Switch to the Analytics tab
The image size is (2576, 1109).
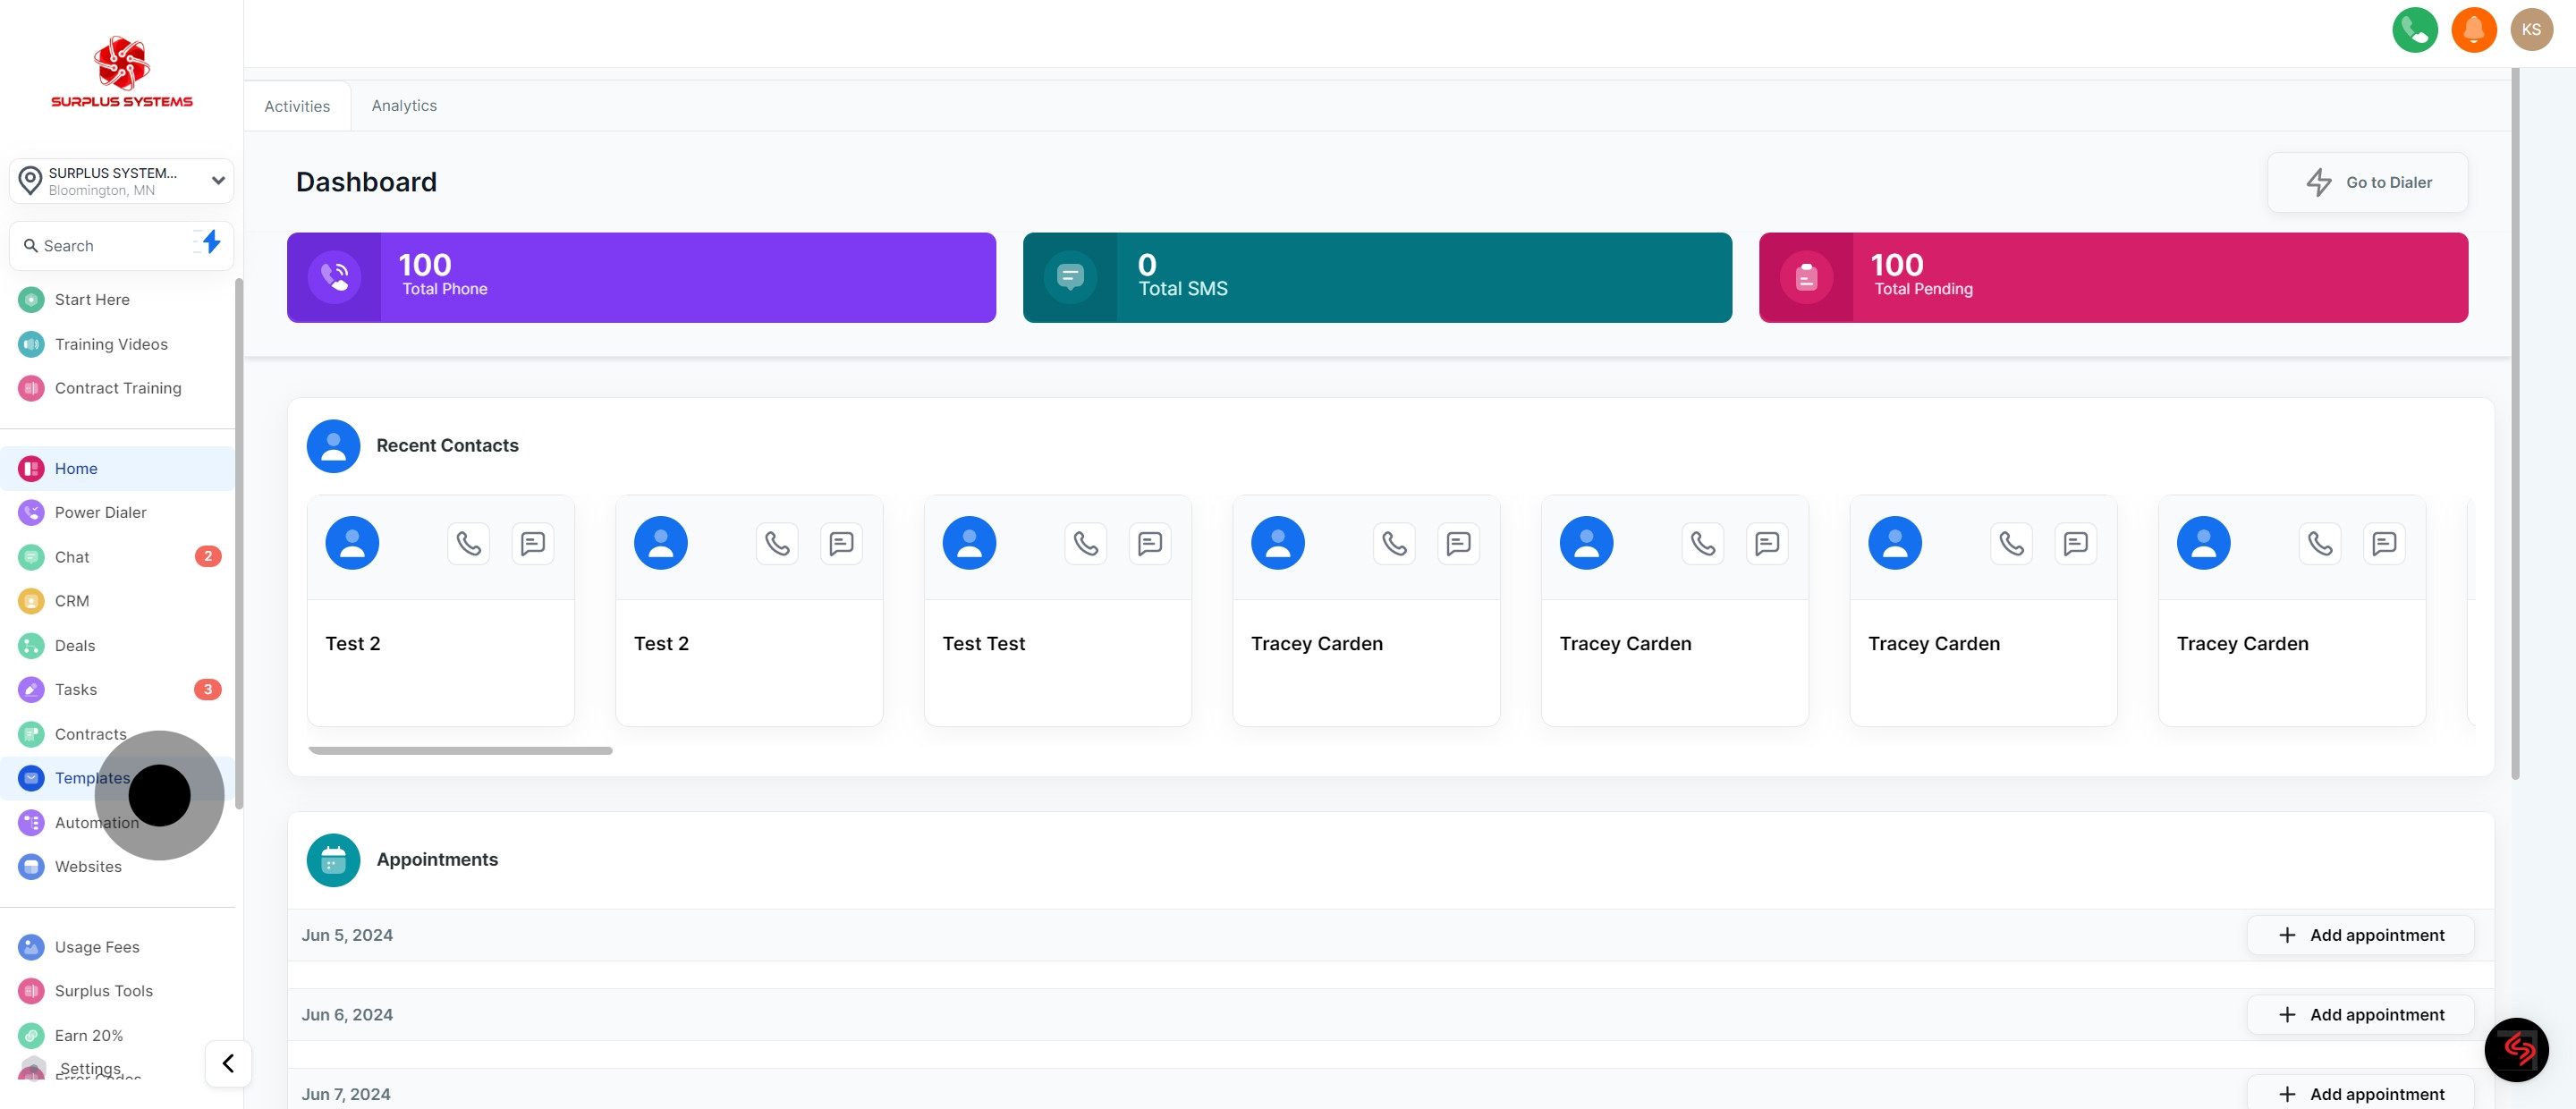404,105
